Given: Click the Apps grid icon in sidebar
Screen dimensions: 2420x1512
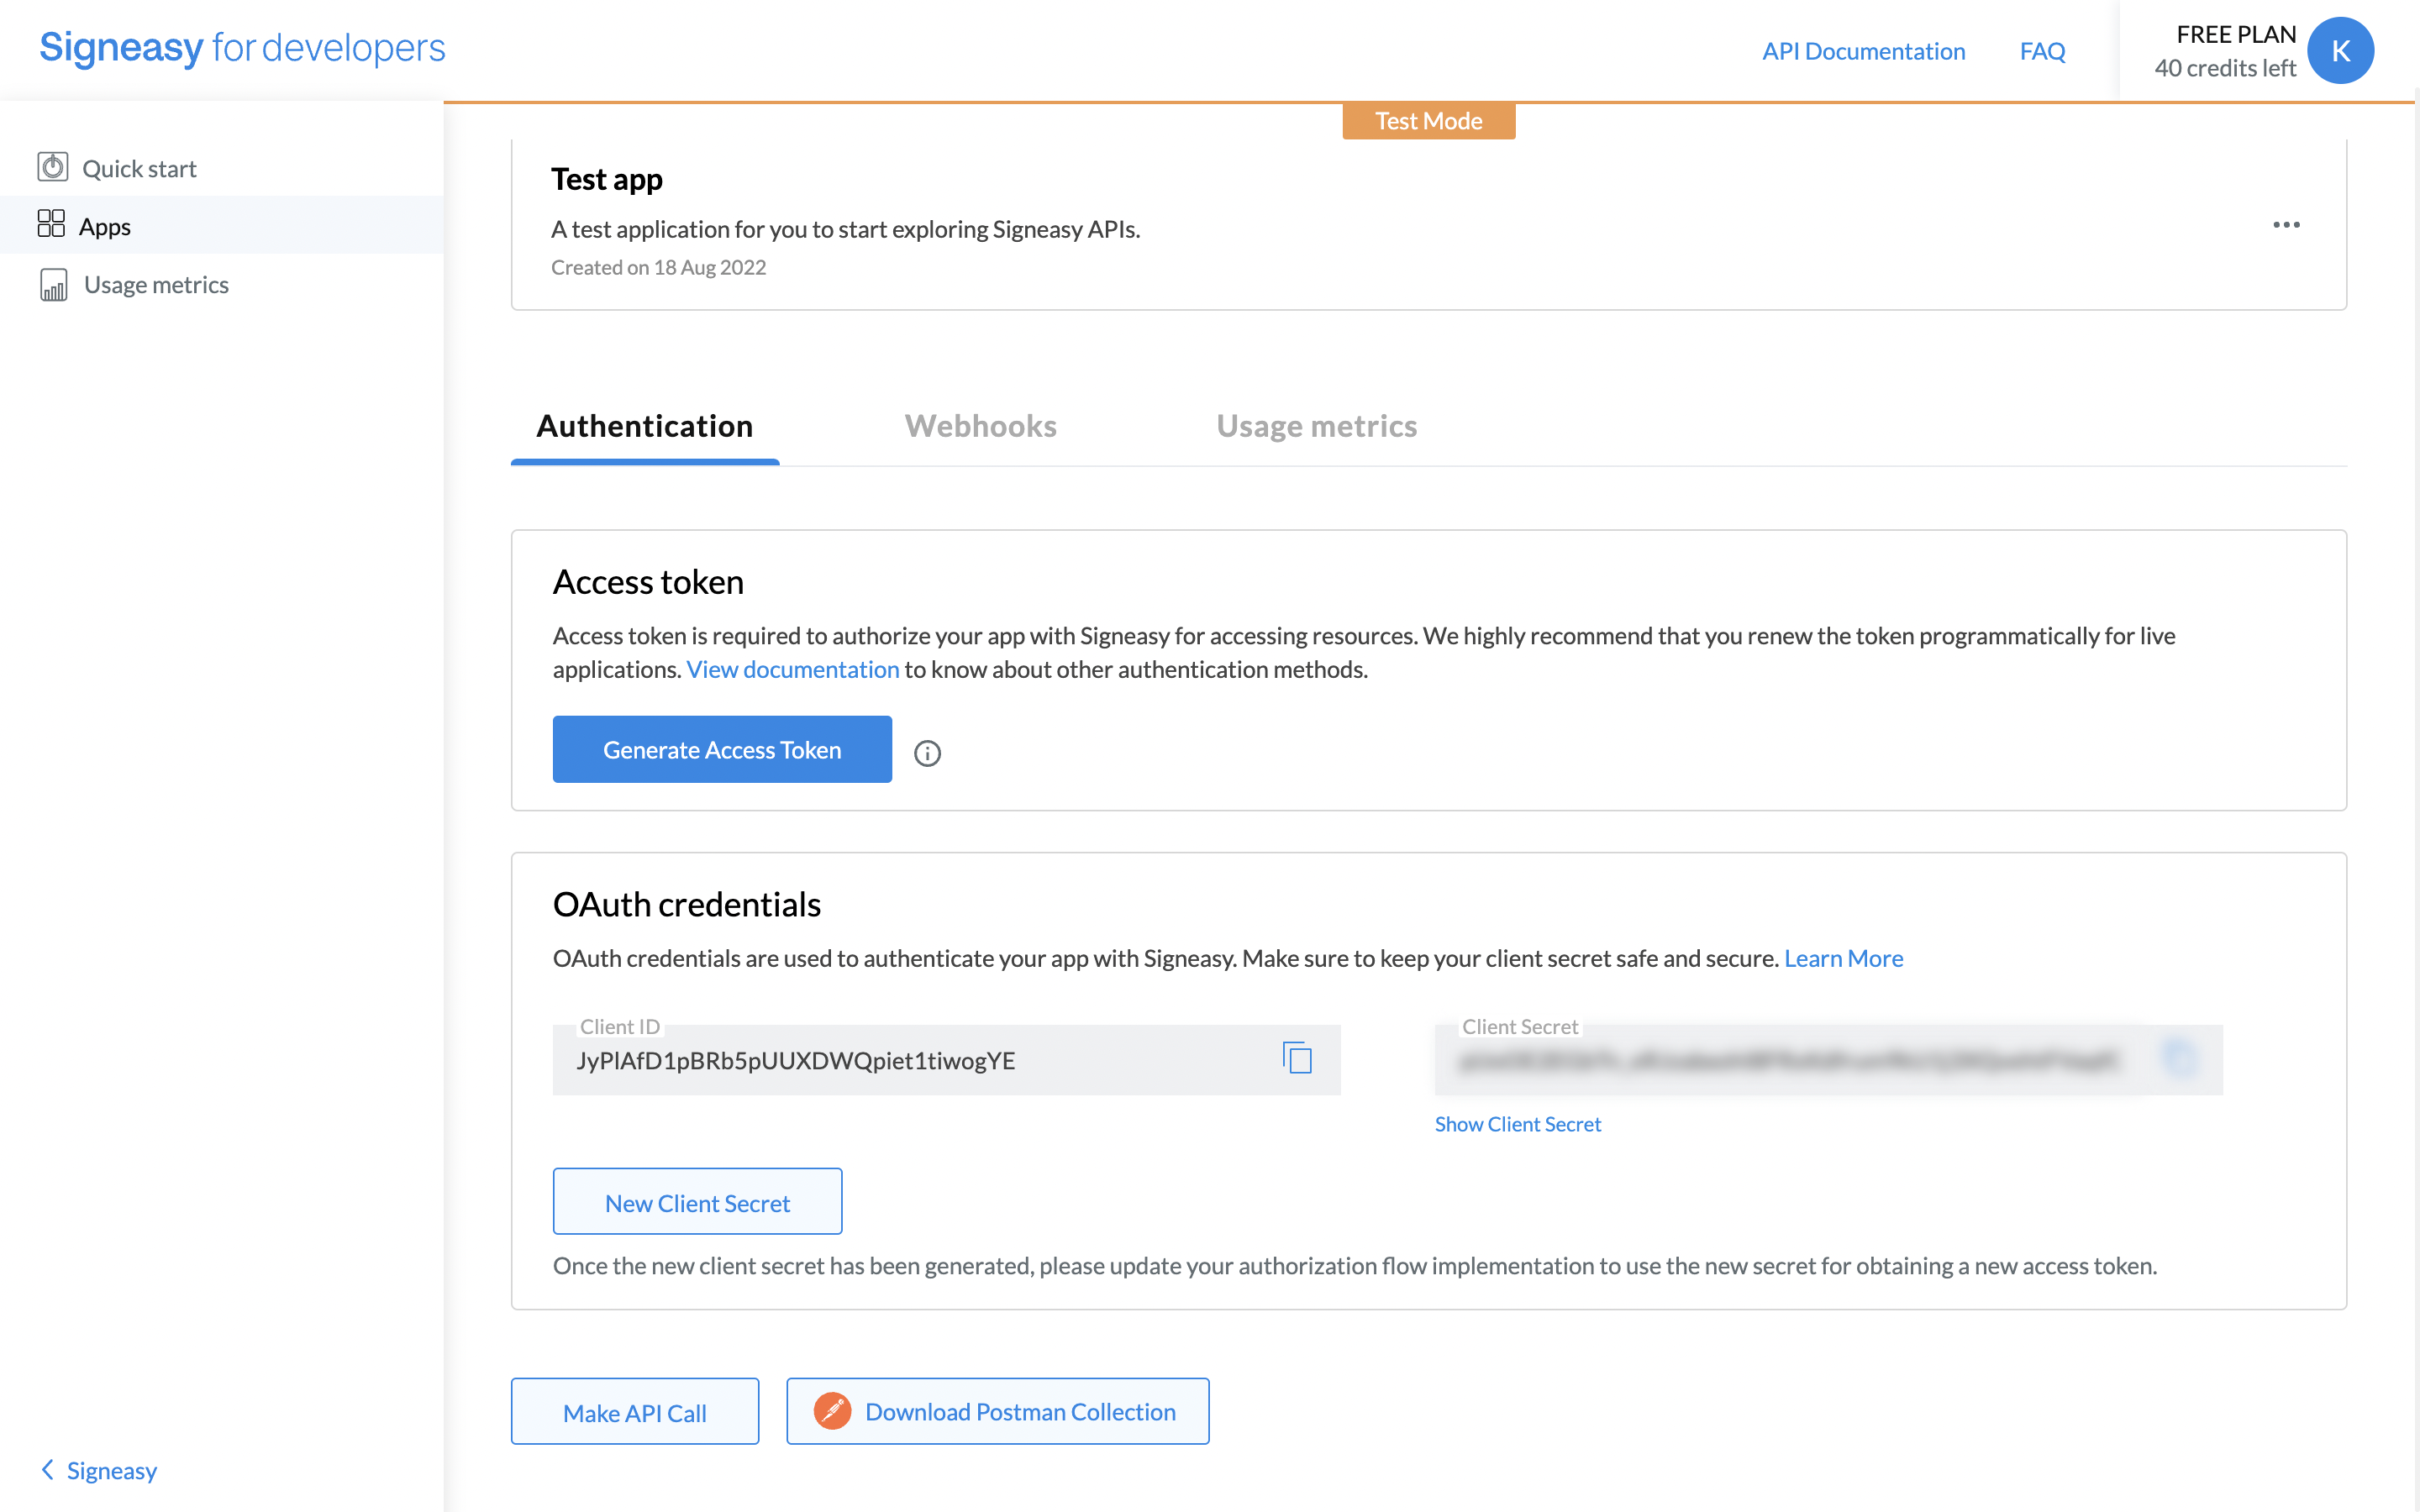Looking at the screenshot, I should pos(51,224).
